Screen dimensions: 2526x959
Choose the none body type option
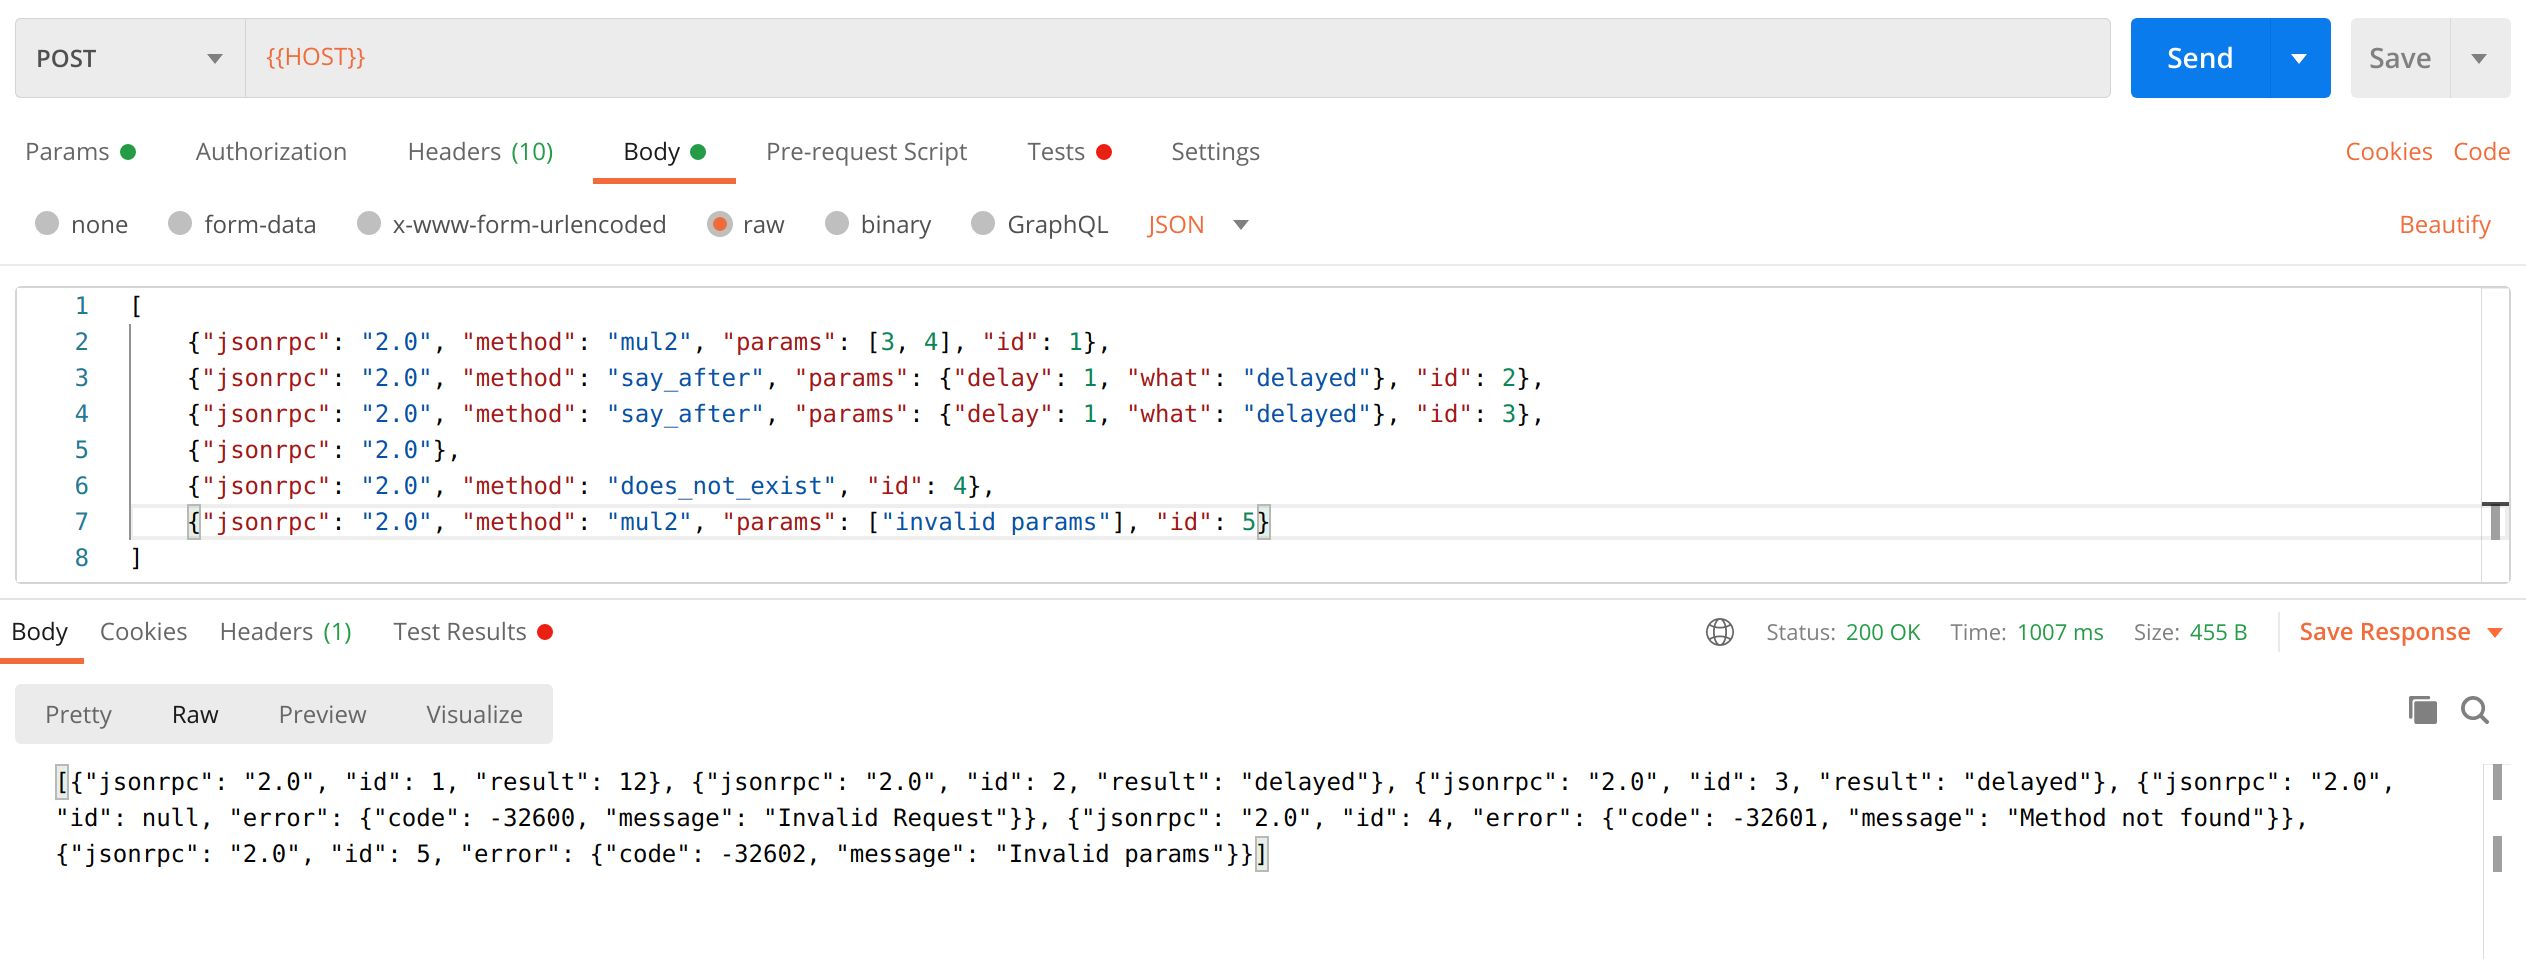[47, 224]
